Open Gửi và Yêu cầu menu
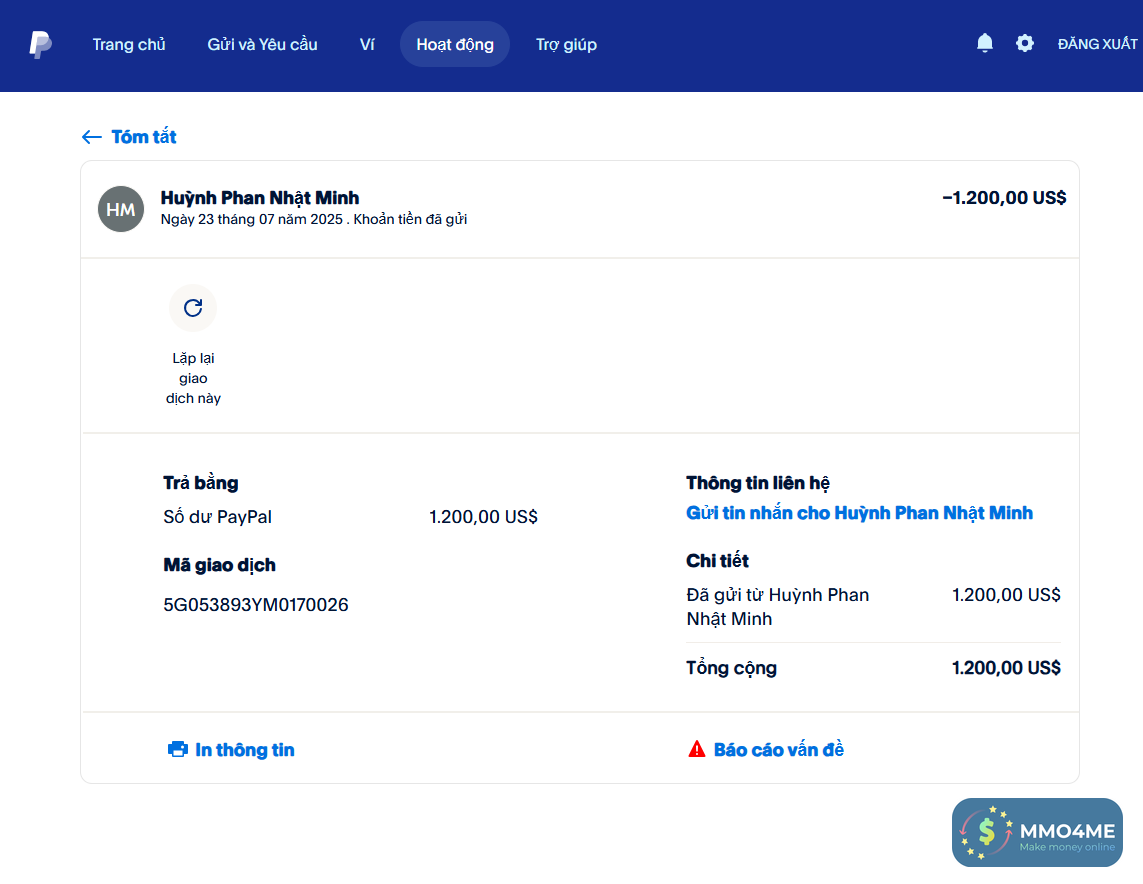The image size is (1143, 884). pyautogui.click(x=262, y=44)
